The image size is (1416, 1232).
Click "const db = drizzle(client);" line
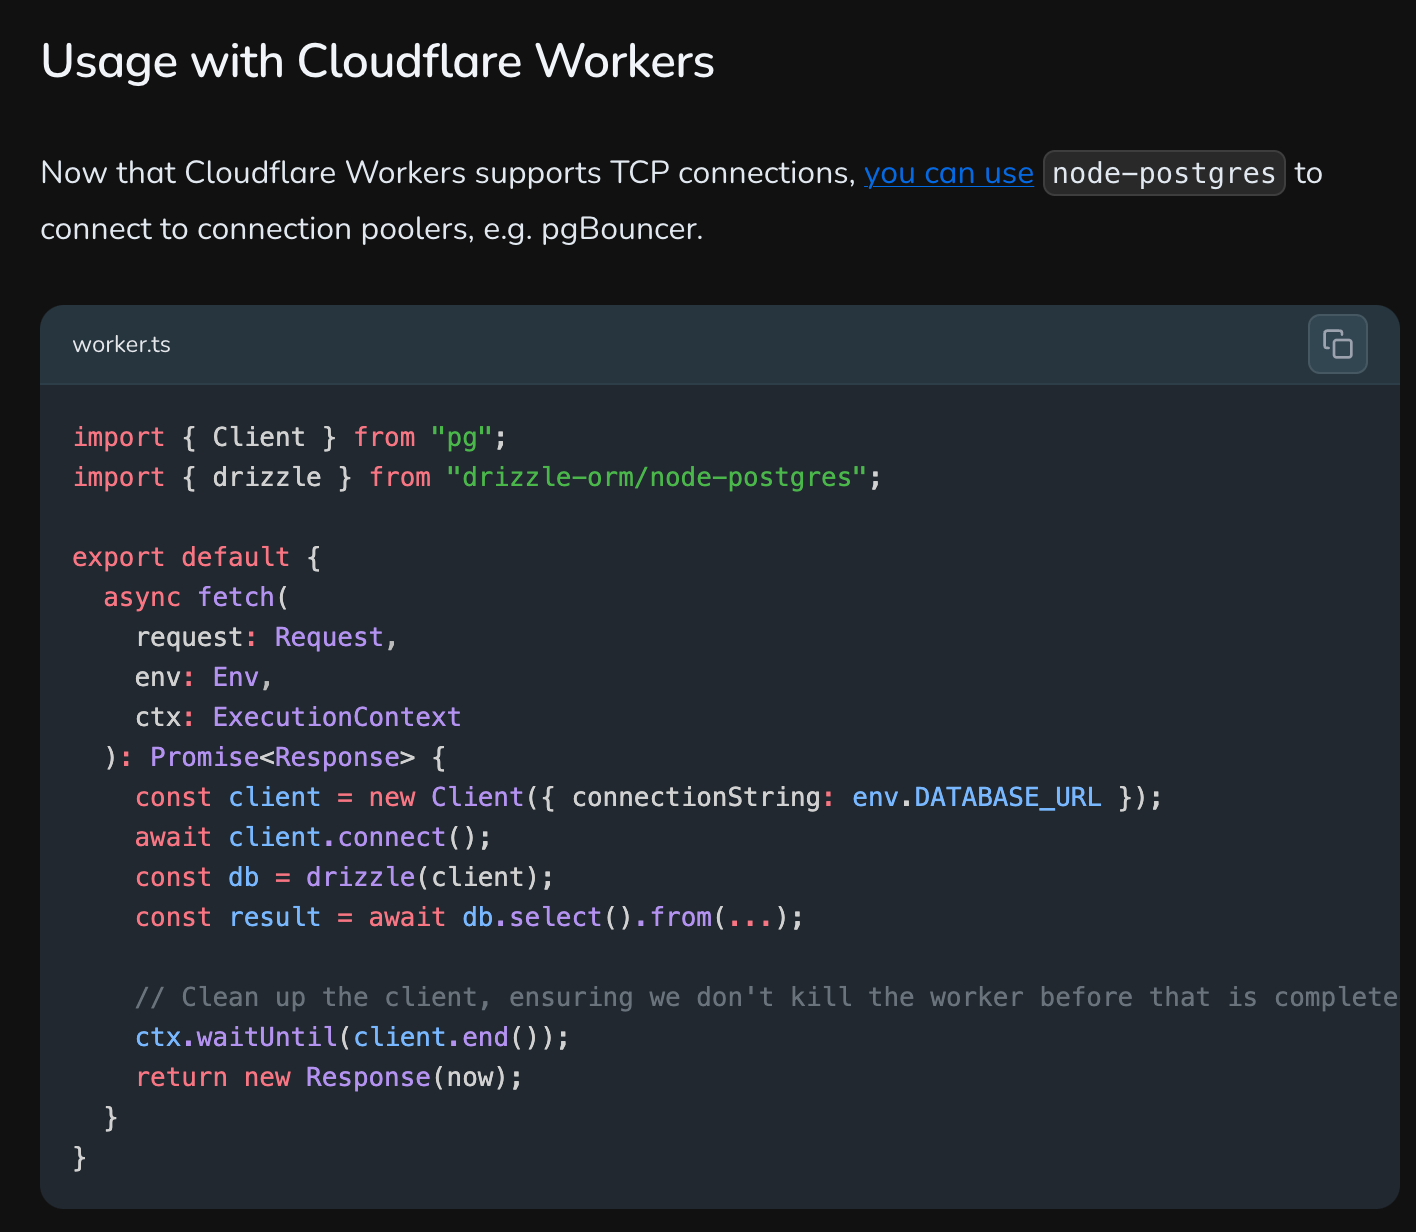344,877
